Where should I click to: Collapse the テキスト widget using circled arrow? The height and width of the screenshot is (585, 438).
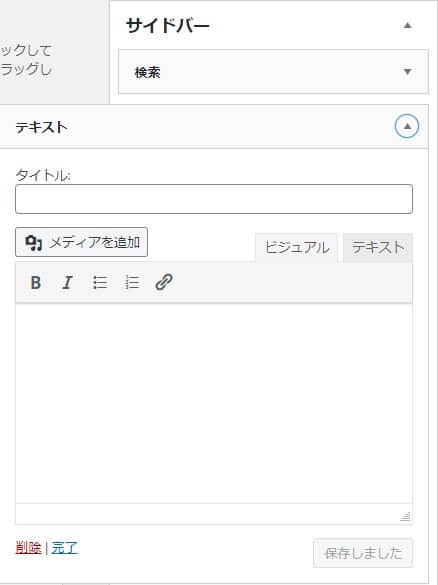click(x=407, y=126)
